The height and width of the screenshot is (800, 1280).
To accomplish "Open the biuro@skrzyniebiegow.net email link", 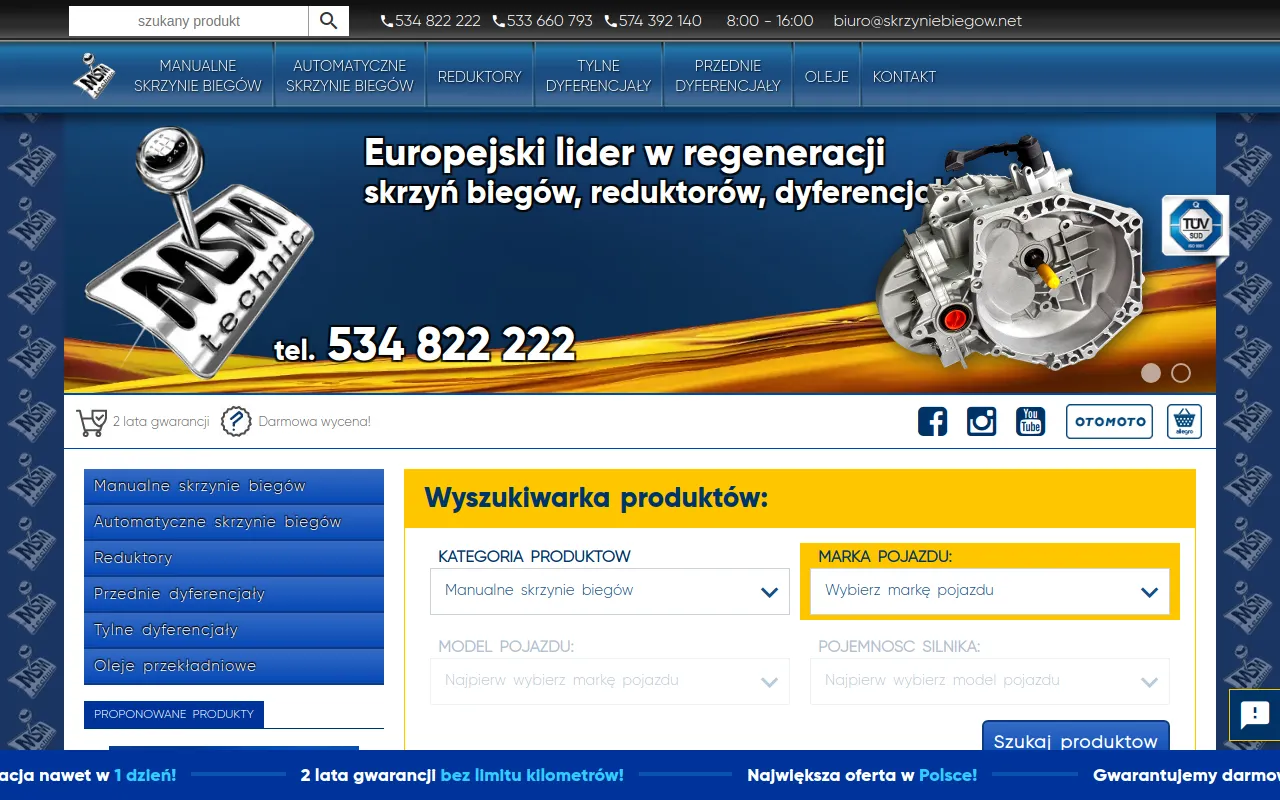I will tap(928, 21).
